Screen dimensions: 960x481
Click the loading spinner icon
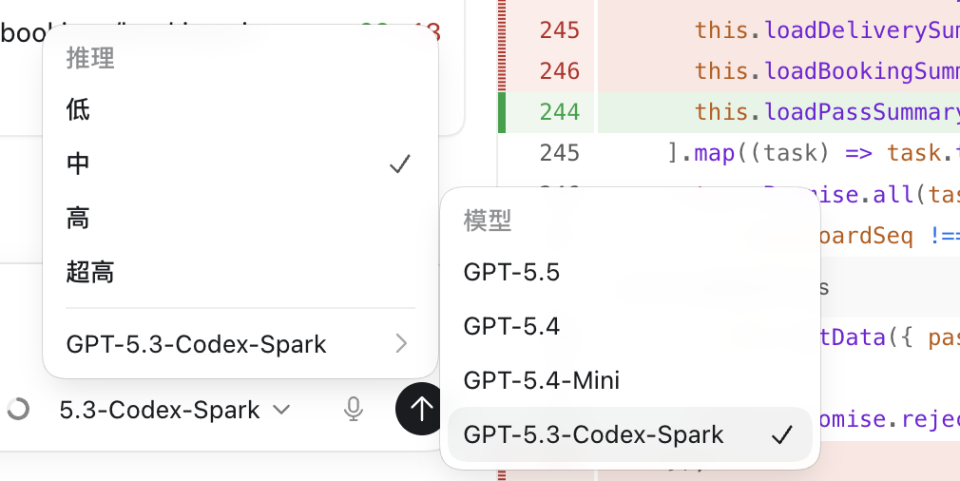[x=18, y=409]
